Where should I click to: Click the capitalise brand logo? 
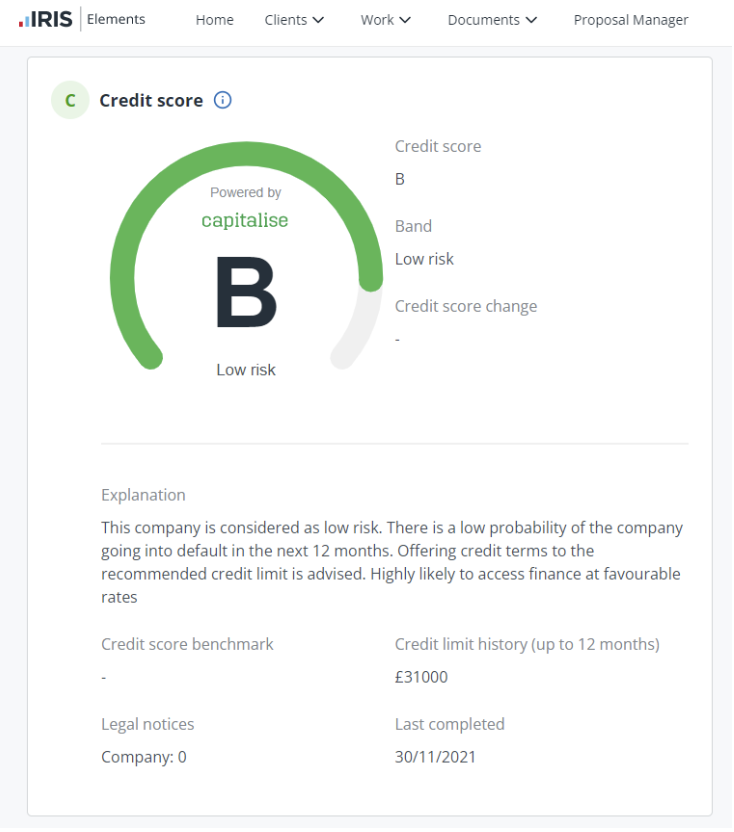point(245,220)
